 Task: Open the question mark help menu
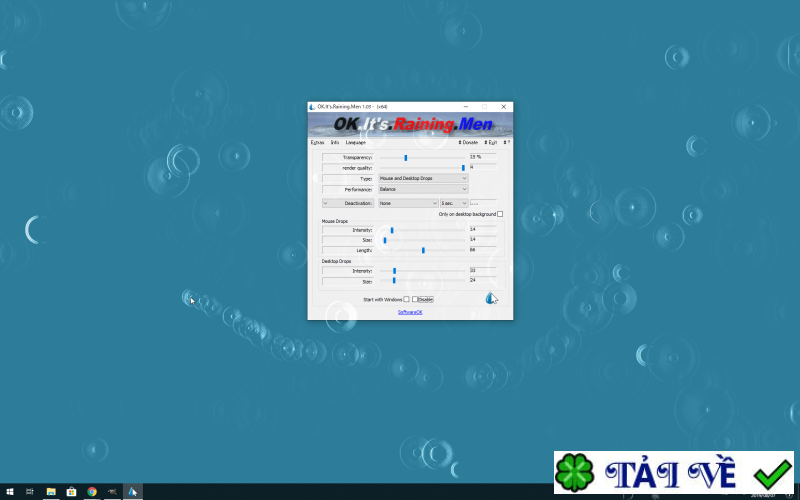tap(506, 142)
